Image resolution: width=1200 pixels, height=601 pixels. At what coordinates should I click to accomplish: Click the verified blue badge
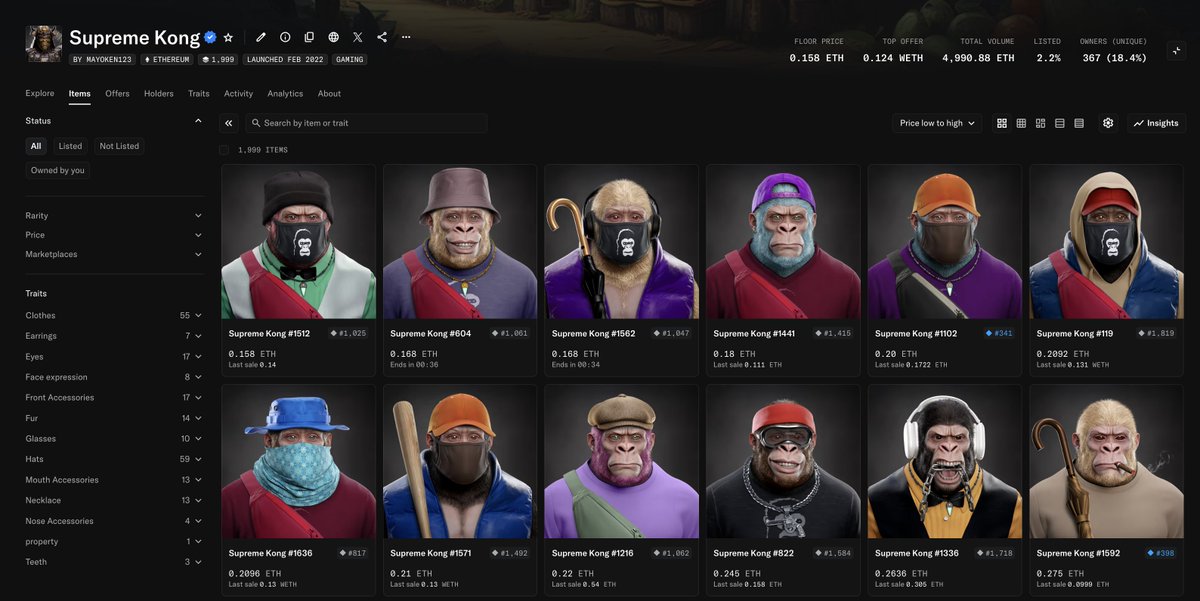(x=210, y=37)
